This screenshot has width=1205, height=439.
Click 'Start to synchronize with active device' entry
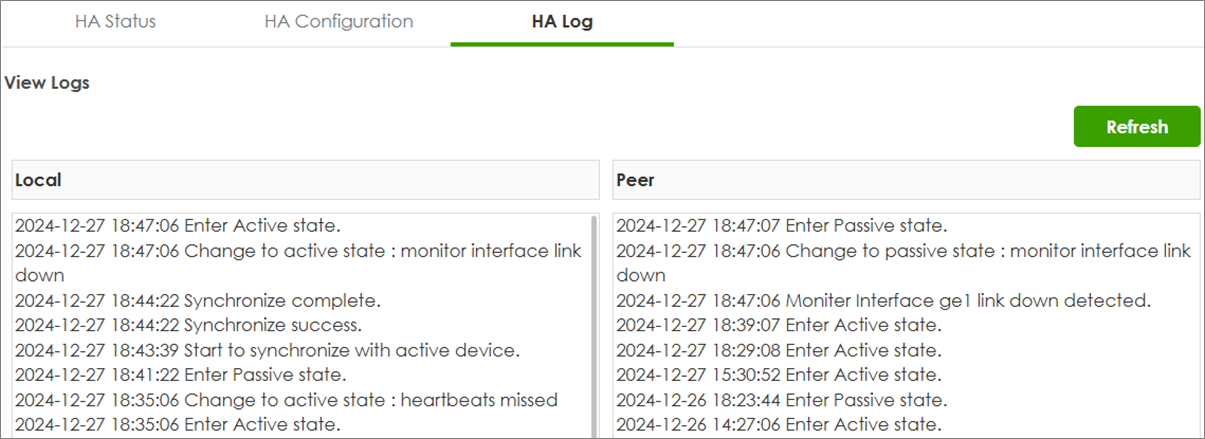[x=268, y=350]
